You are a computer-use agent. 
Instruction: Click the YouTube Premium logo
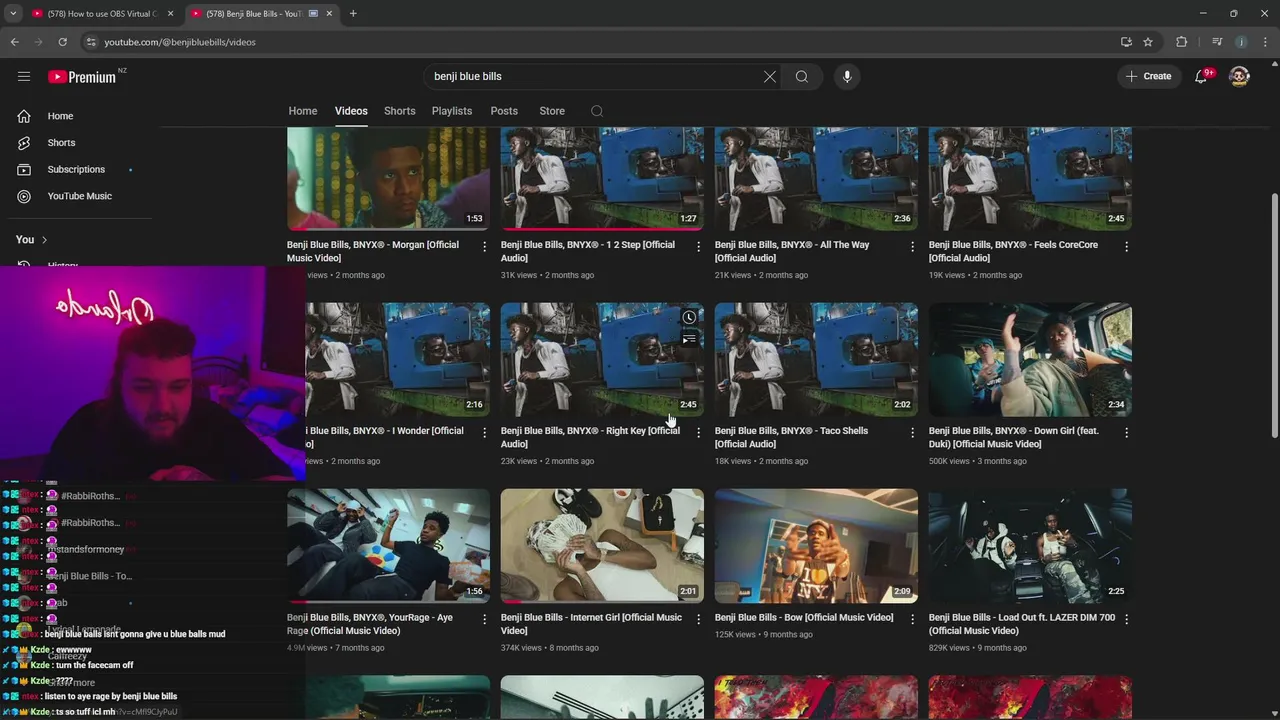(x=84, y=77)
